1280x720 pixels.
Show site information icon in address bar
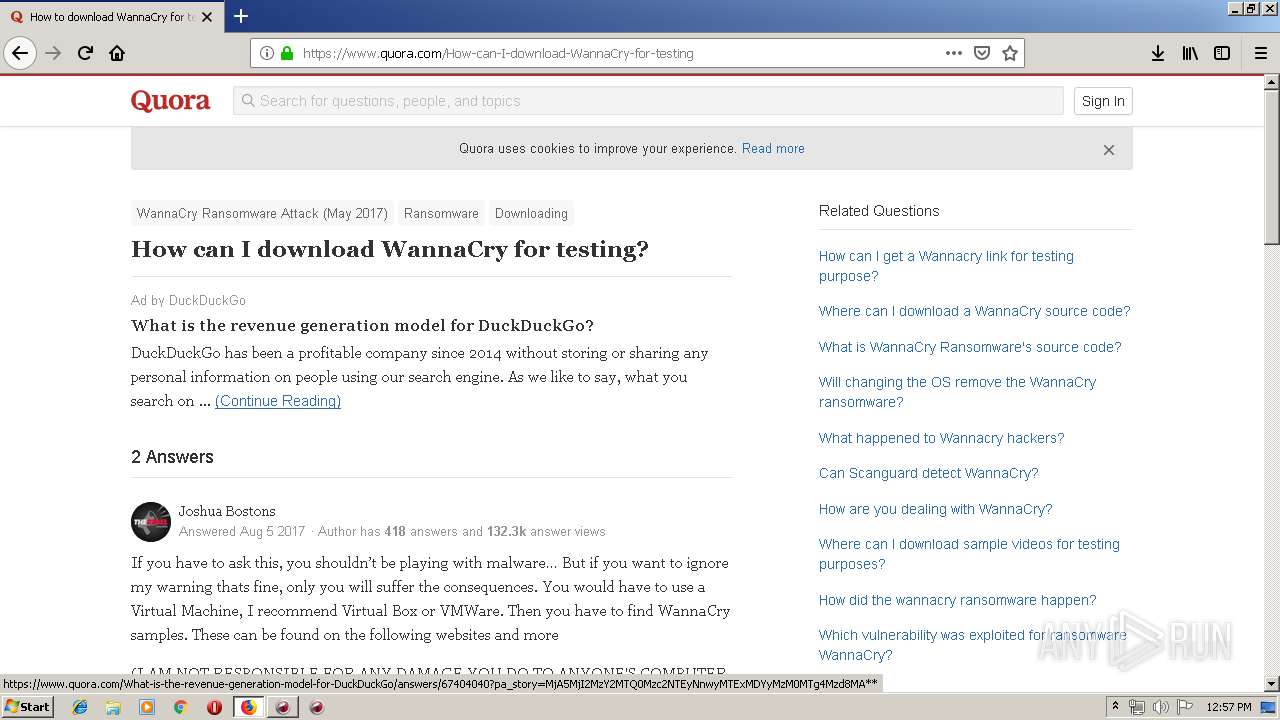[267, 53]
